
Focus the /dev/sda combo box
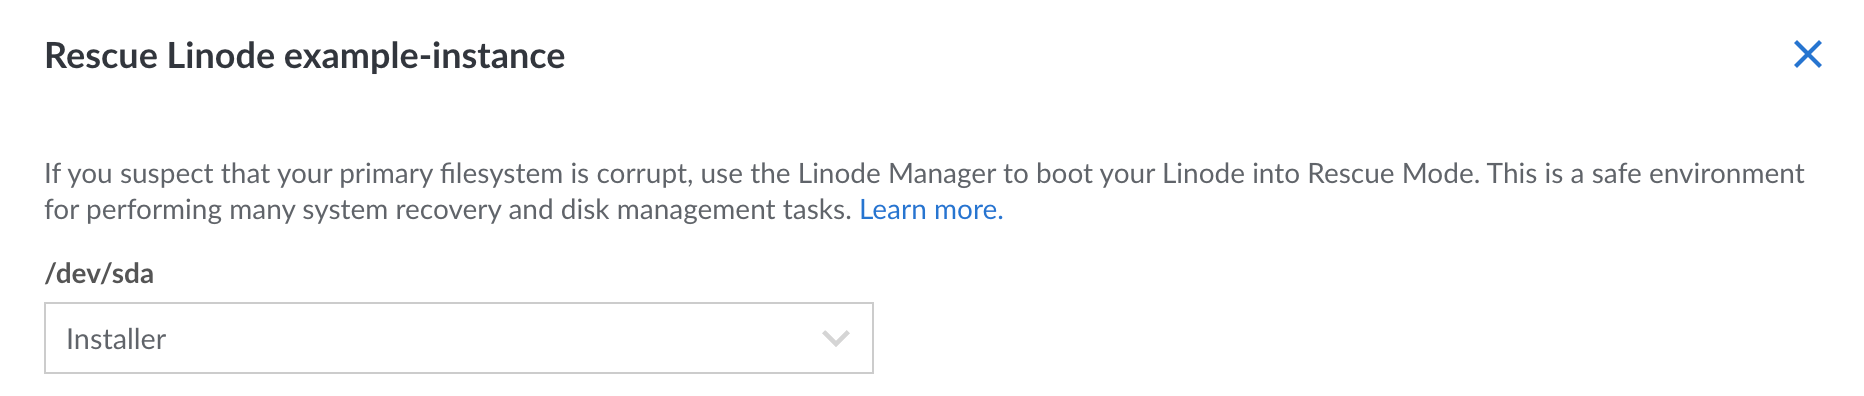click(459, 338)
